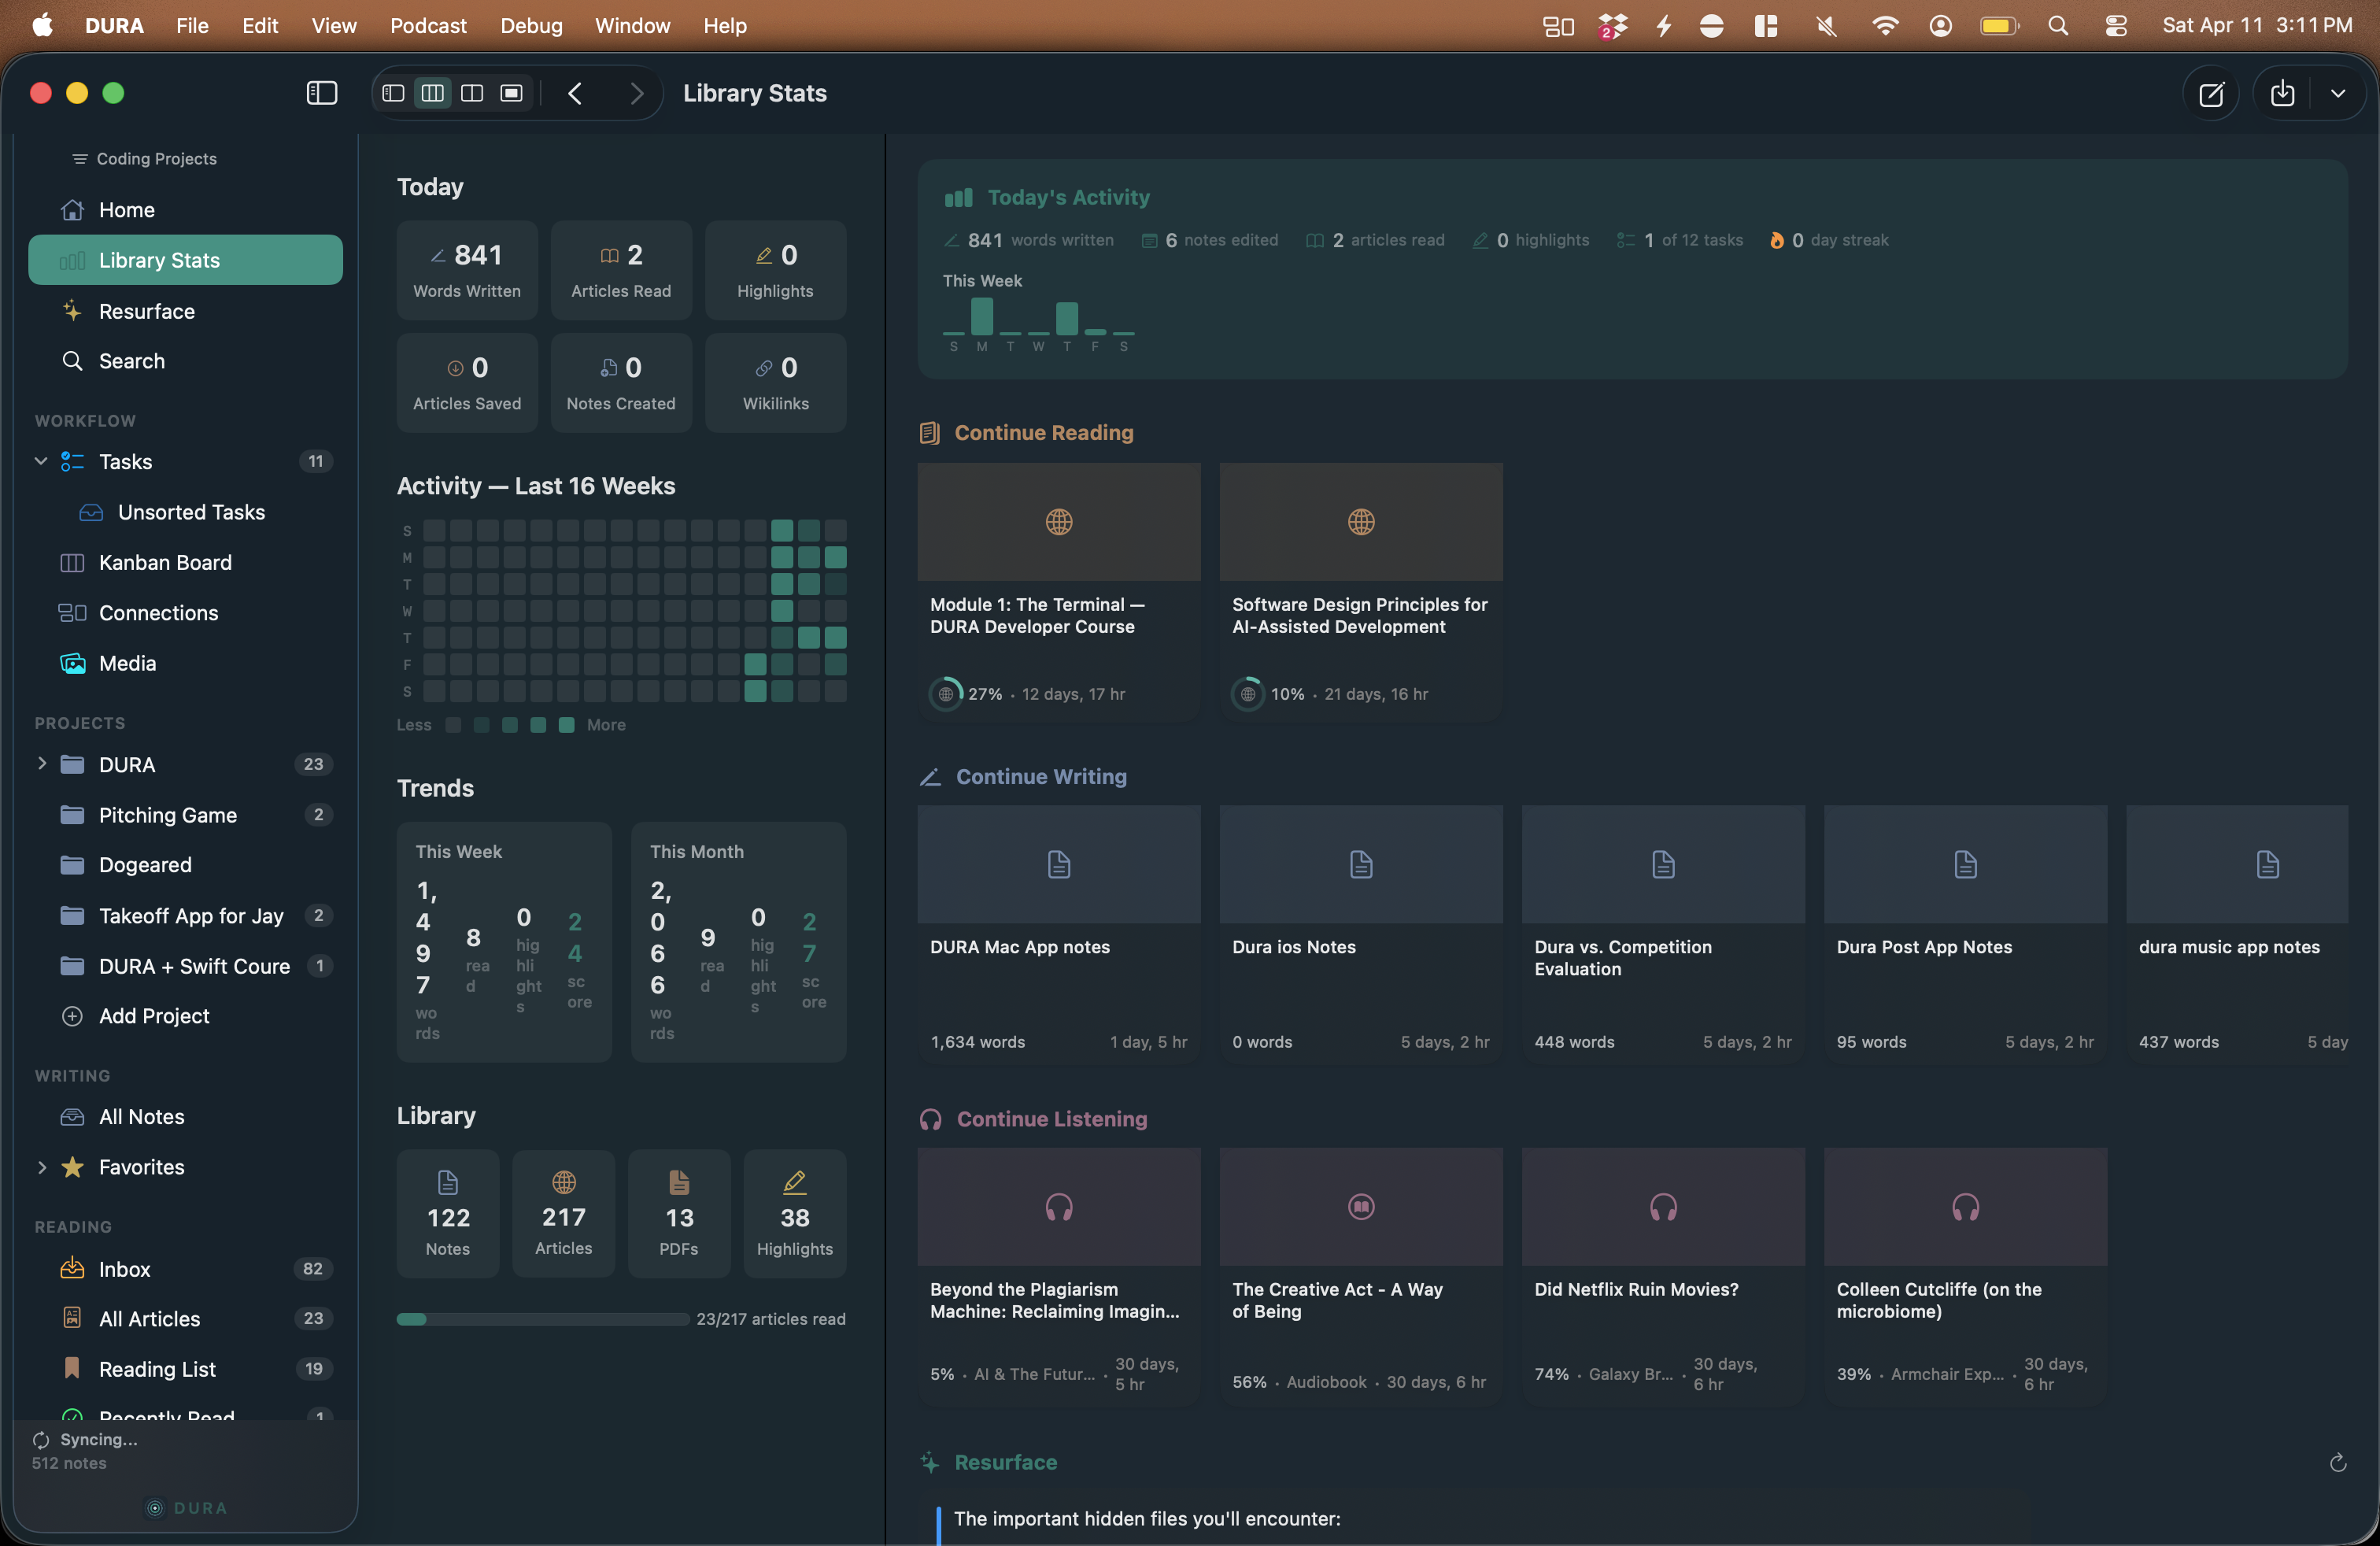Image resolution: width=2380 pixels, height=1546 pixels.
Task: Play Beyond the Plagiarism Machine episode
Action: coord(1059,1277)
